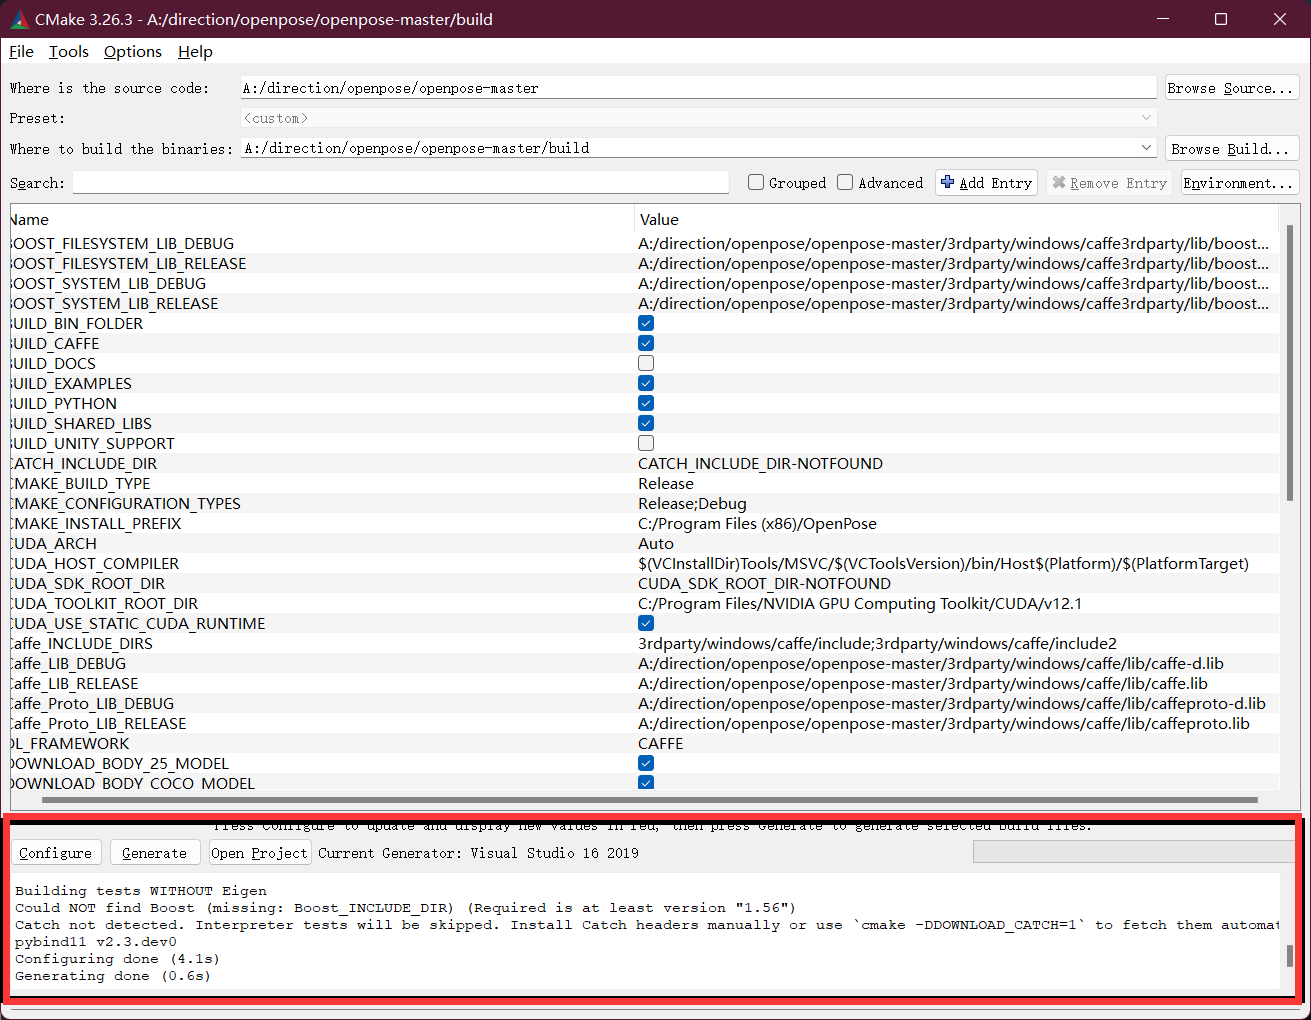Select the Caffe_INCLUDE_DIRS value
The image size is (1311, 1020).
[x=877, y=643]
